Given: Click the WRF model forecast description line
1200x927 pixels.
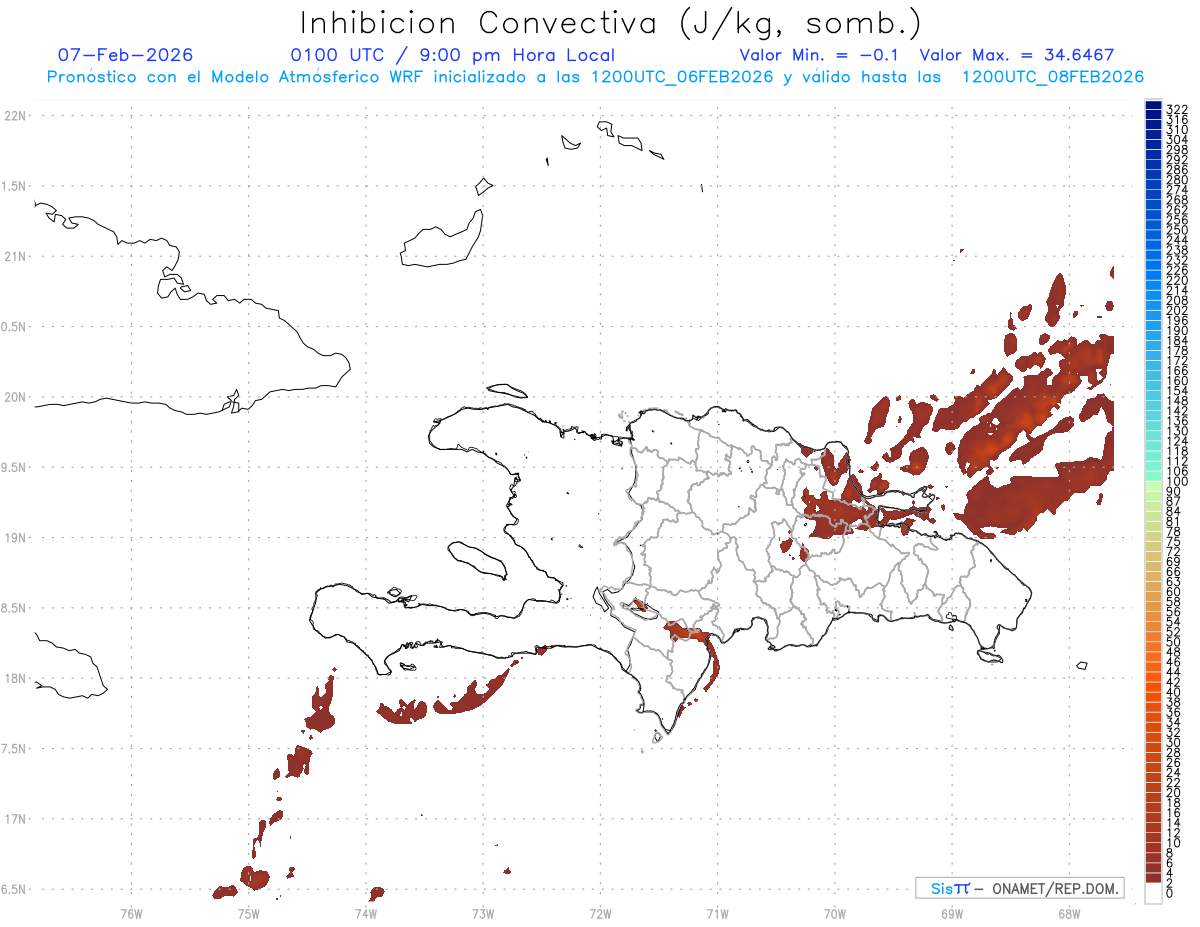Looking at the screenshot, I should [x=596, y=77].
